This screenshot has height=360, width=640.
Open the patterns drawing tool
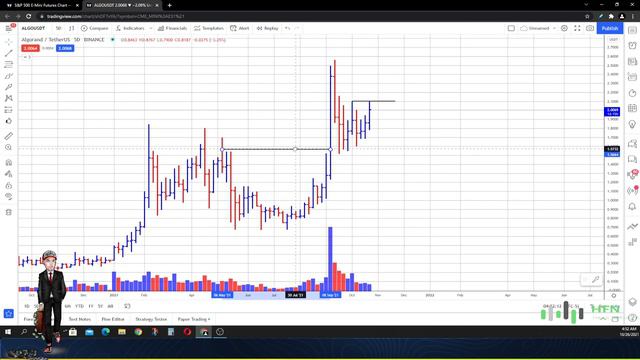coord(9,98)
